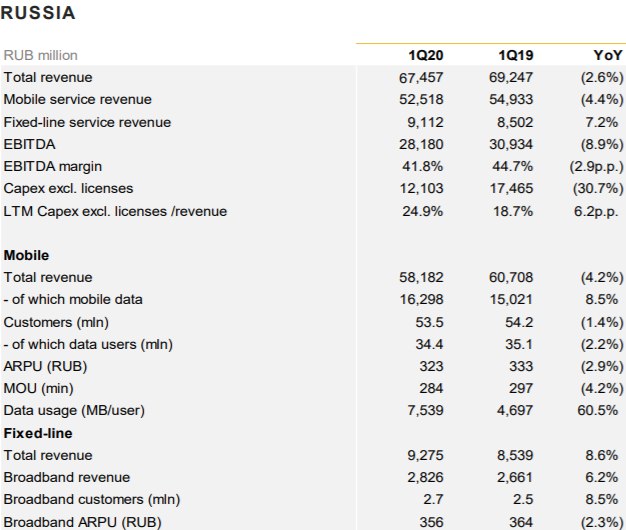This screenshot has width=626, height=530.
Task: Select 28,180 EBITDA value
Action: [421, 144]
